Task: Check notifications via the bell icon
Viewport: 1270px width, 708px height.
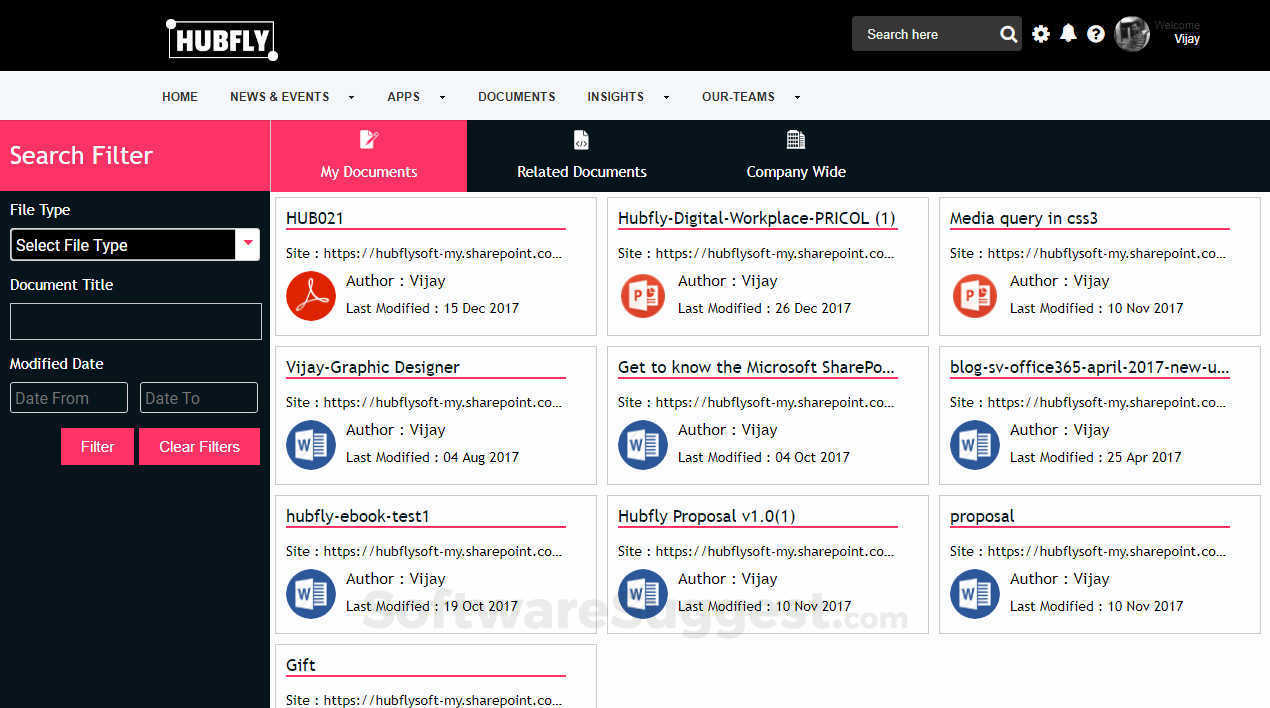Action: [x=1068, y=33]
